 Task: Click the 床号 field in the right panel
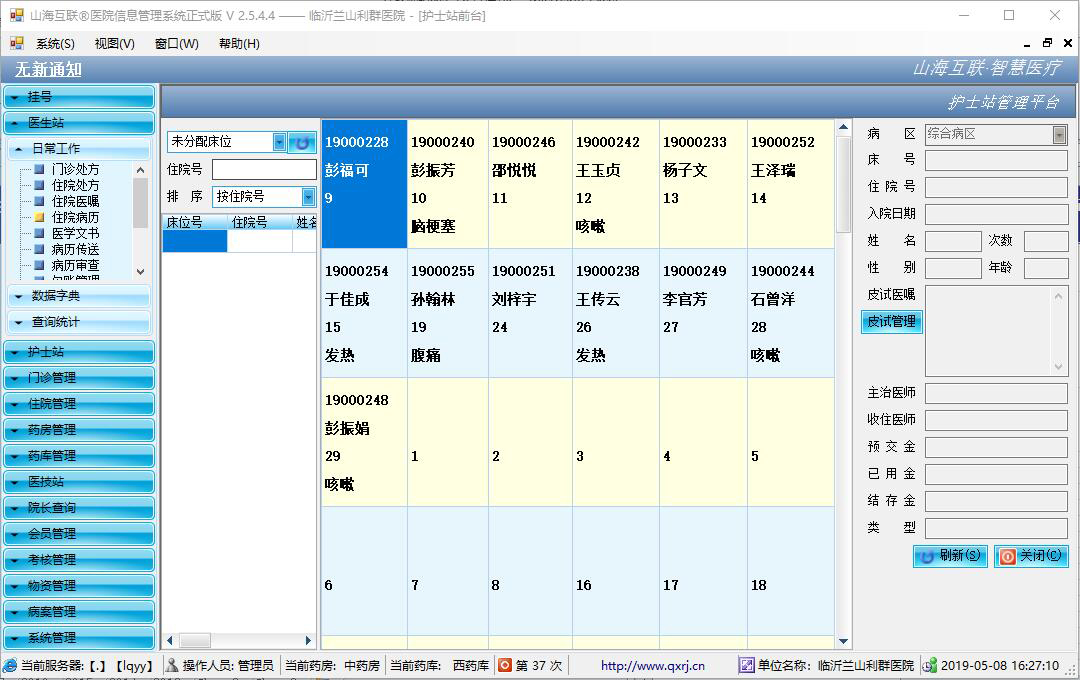[x=996, y=161]
